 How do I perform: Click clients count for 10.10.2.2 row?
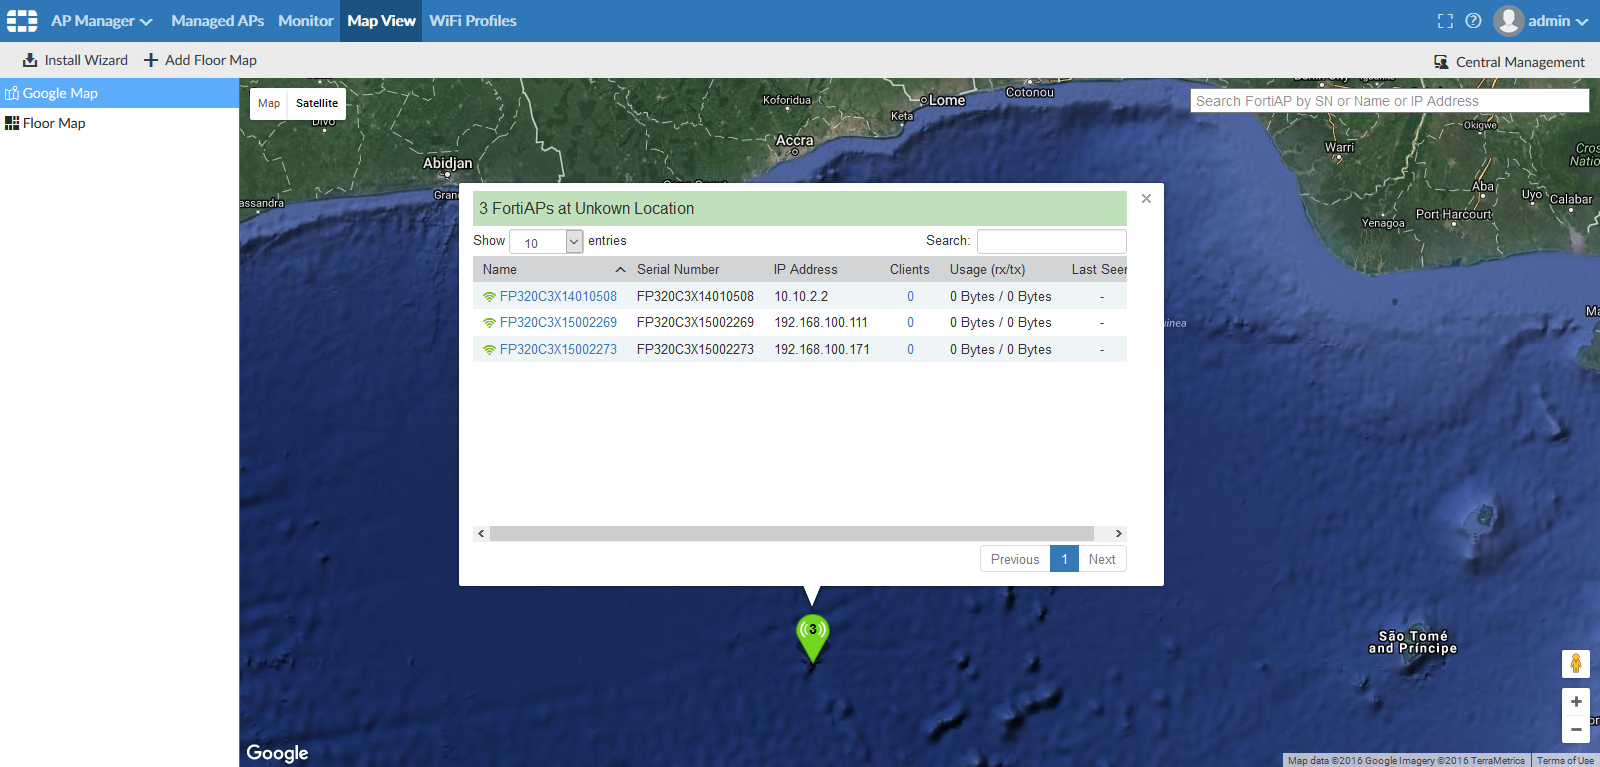[x=910, y=296]
